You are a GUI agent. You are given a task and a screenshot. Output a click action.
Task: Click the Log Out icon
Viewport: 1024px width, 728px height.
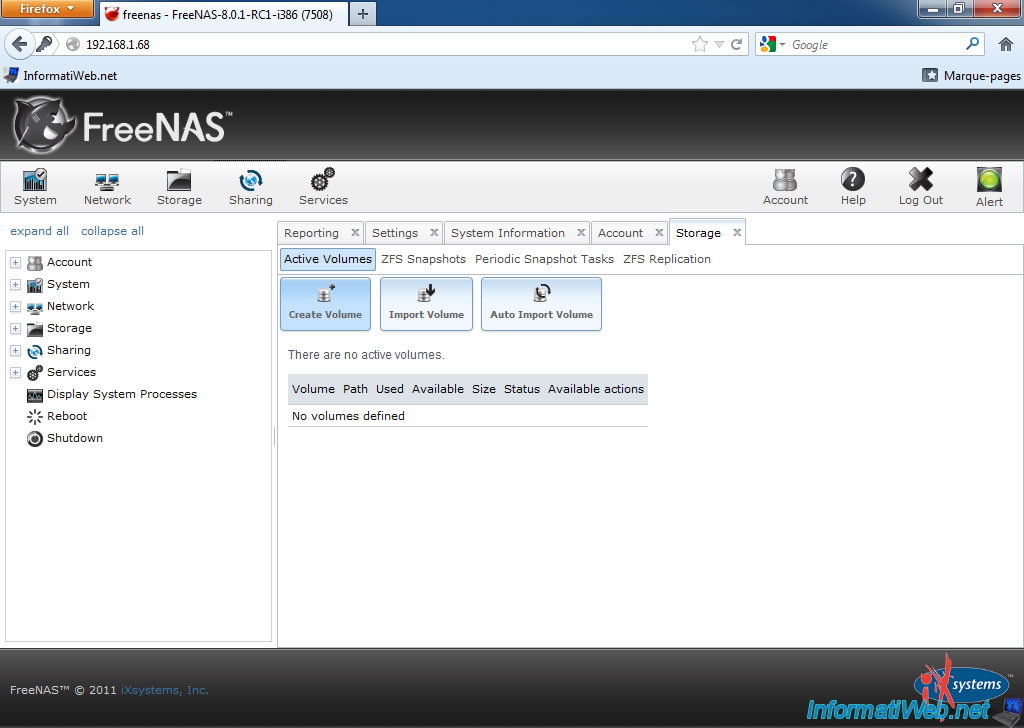(x=921, y=187)
